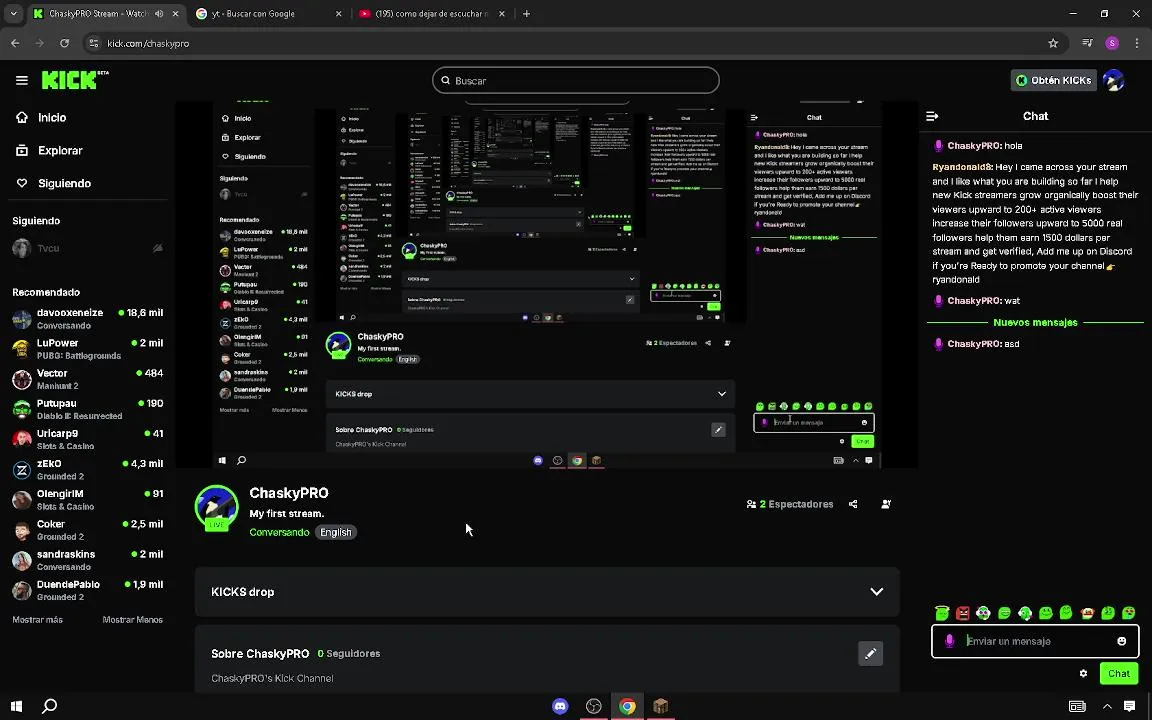Viewport: 1152px width, 720px height.
Task: Open OBS Studio from the taskbar
Action: [x=594, y=706]
